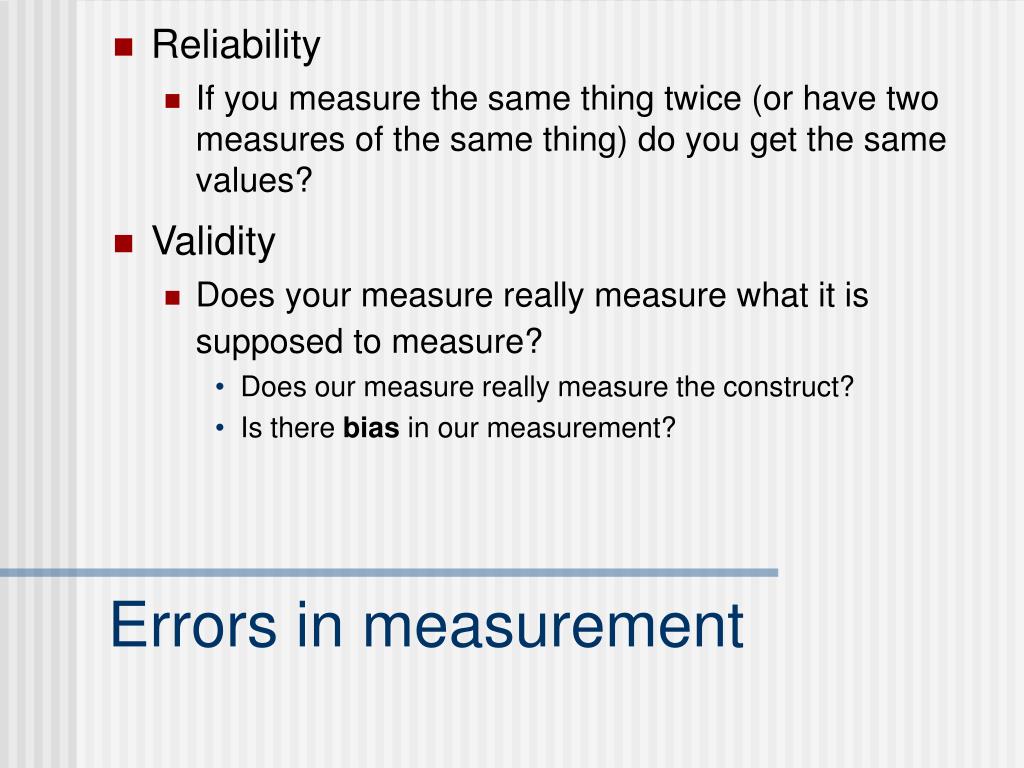Click the red bullet beside Reliability

point(123,47)
